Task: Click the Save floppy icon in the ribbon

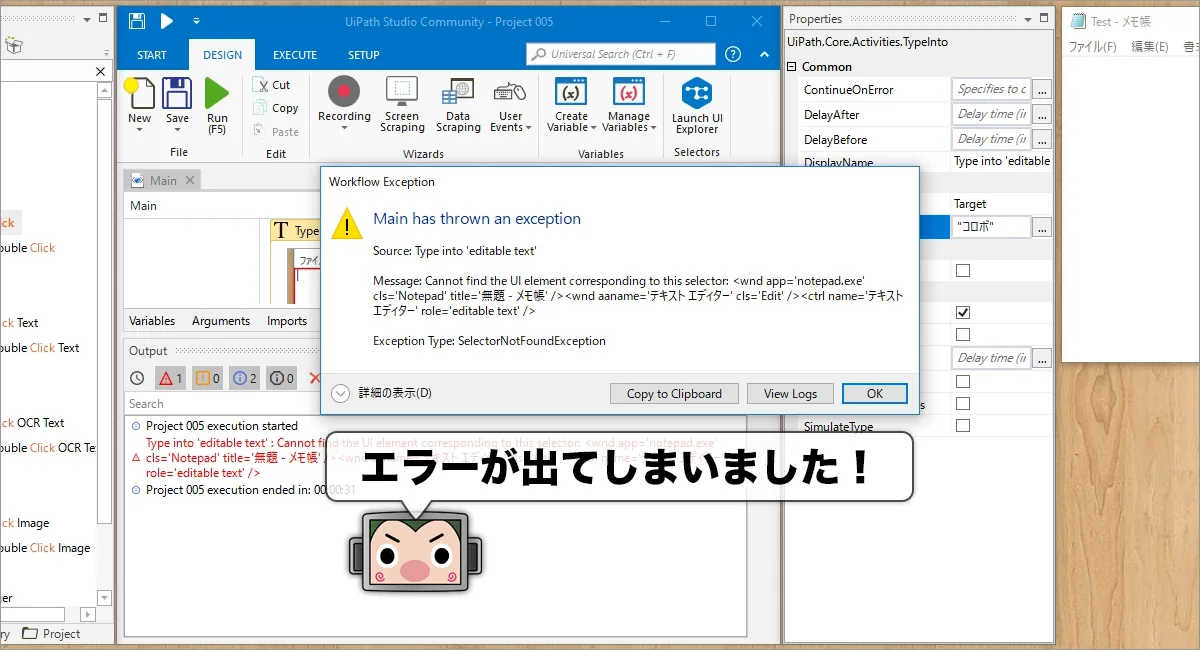Action: pyautogui.click(x=177, y=93)
